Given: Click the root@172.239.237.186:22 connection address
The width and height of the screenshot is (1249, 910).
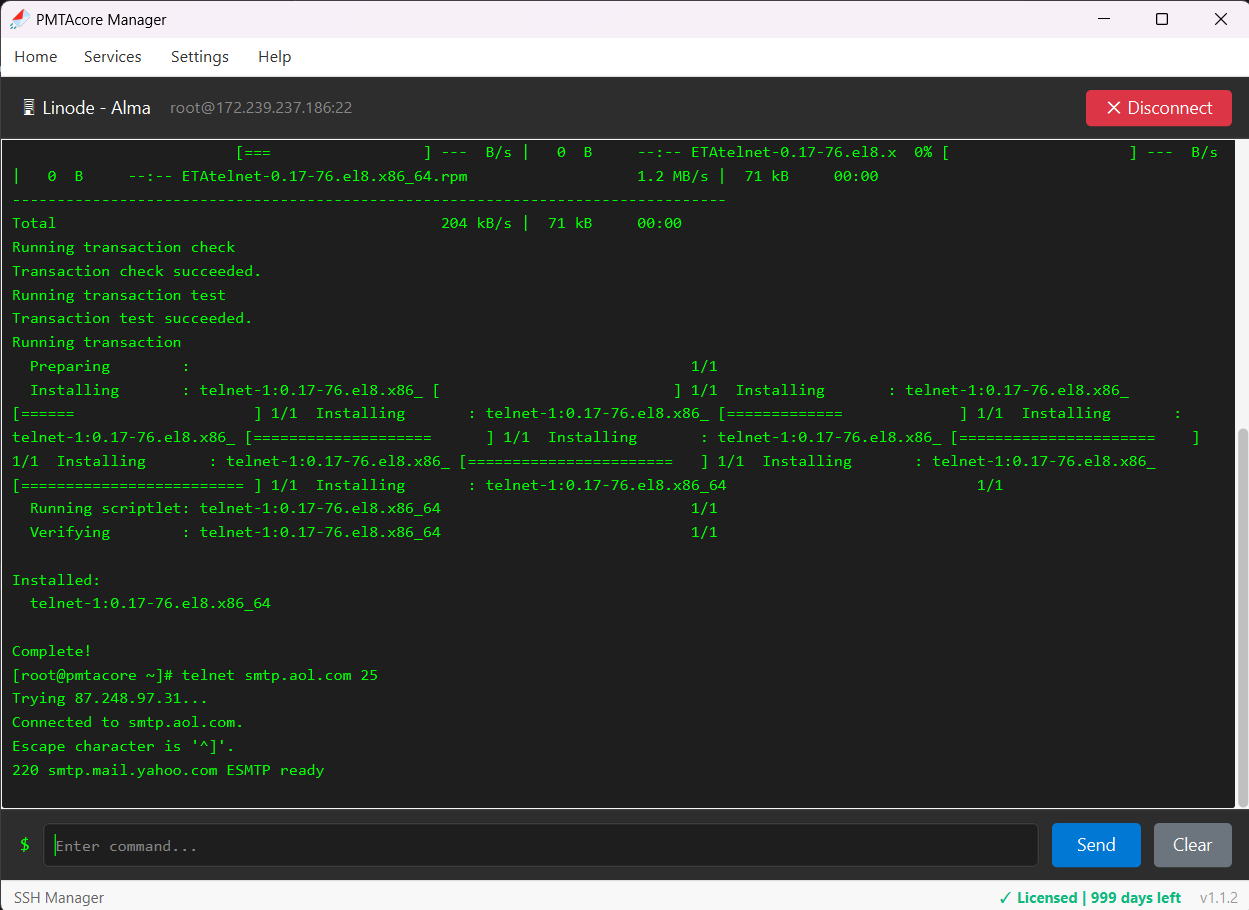Looking at the screenshot, I should pyautogui.click(x=261, y=107).
